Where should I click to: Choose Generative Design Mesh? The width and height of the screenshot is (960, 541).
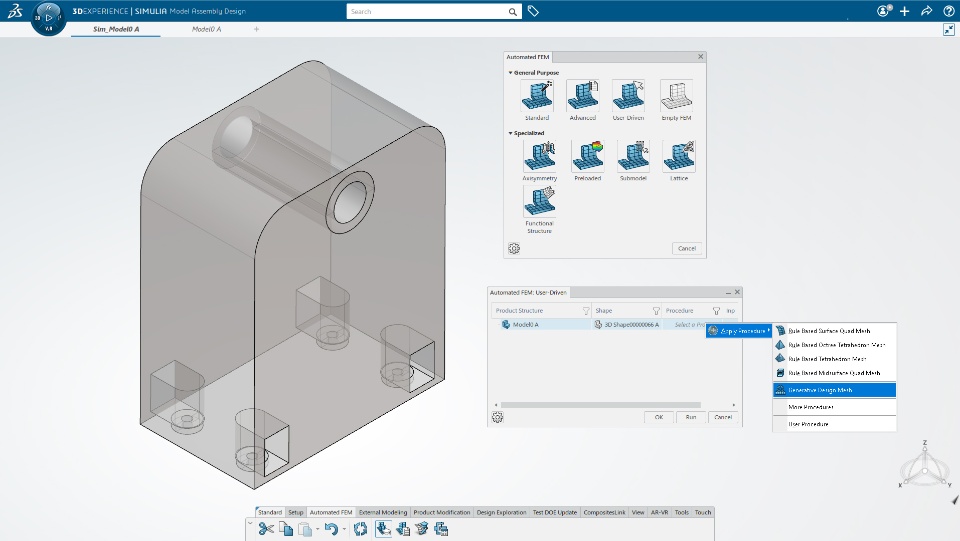(x=834, y=390)
